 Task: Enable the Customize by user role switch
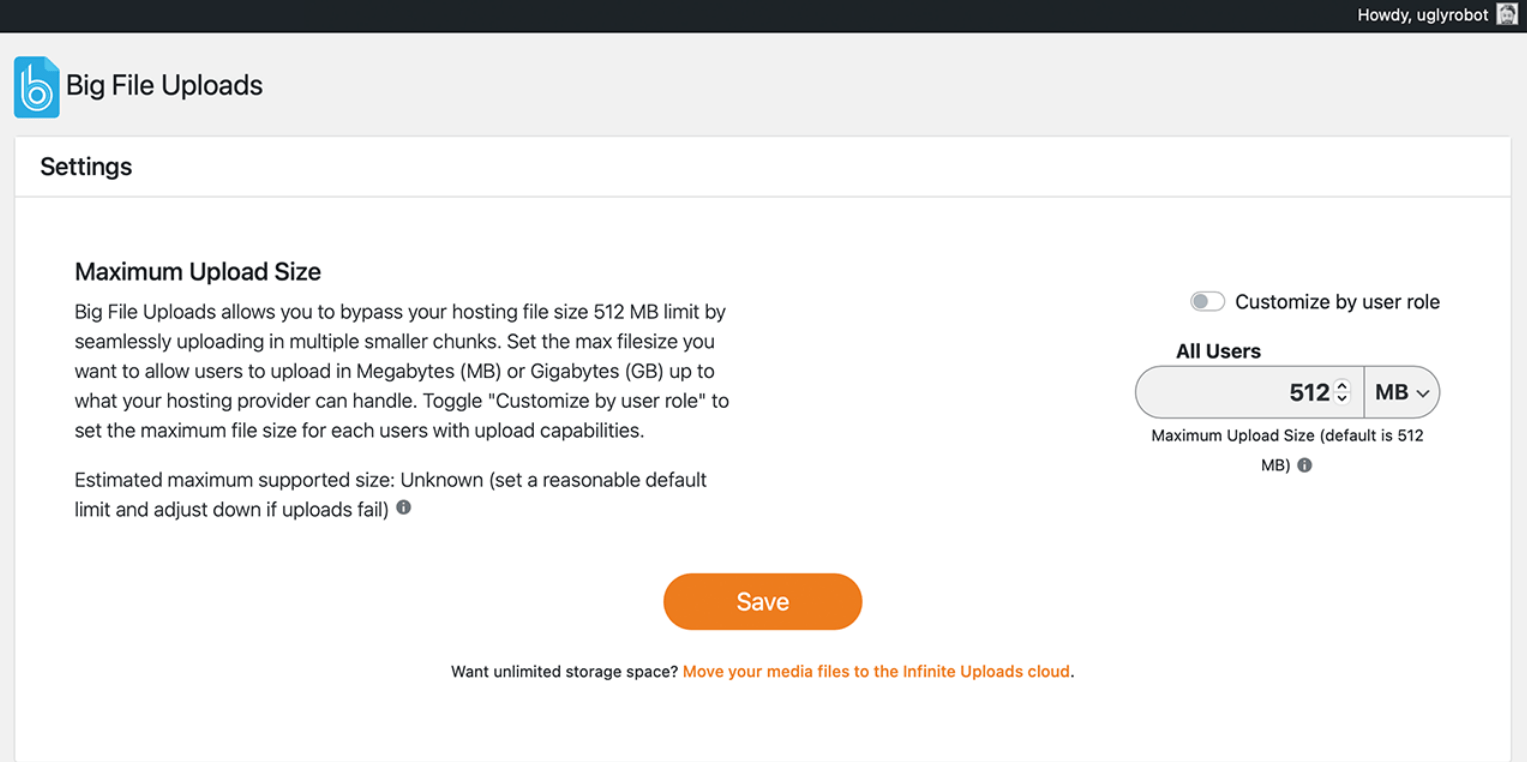1207,302
